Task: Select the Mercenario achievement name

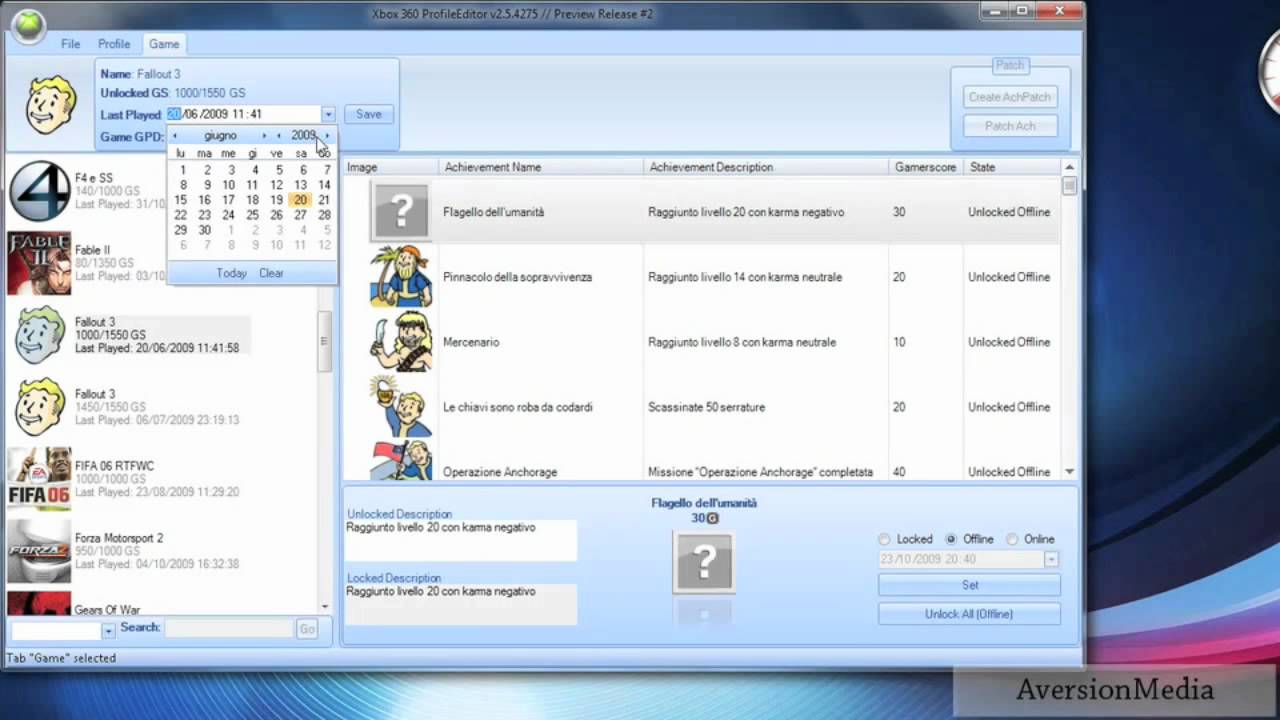Action: pyautogui.click(x=472, y=342)
